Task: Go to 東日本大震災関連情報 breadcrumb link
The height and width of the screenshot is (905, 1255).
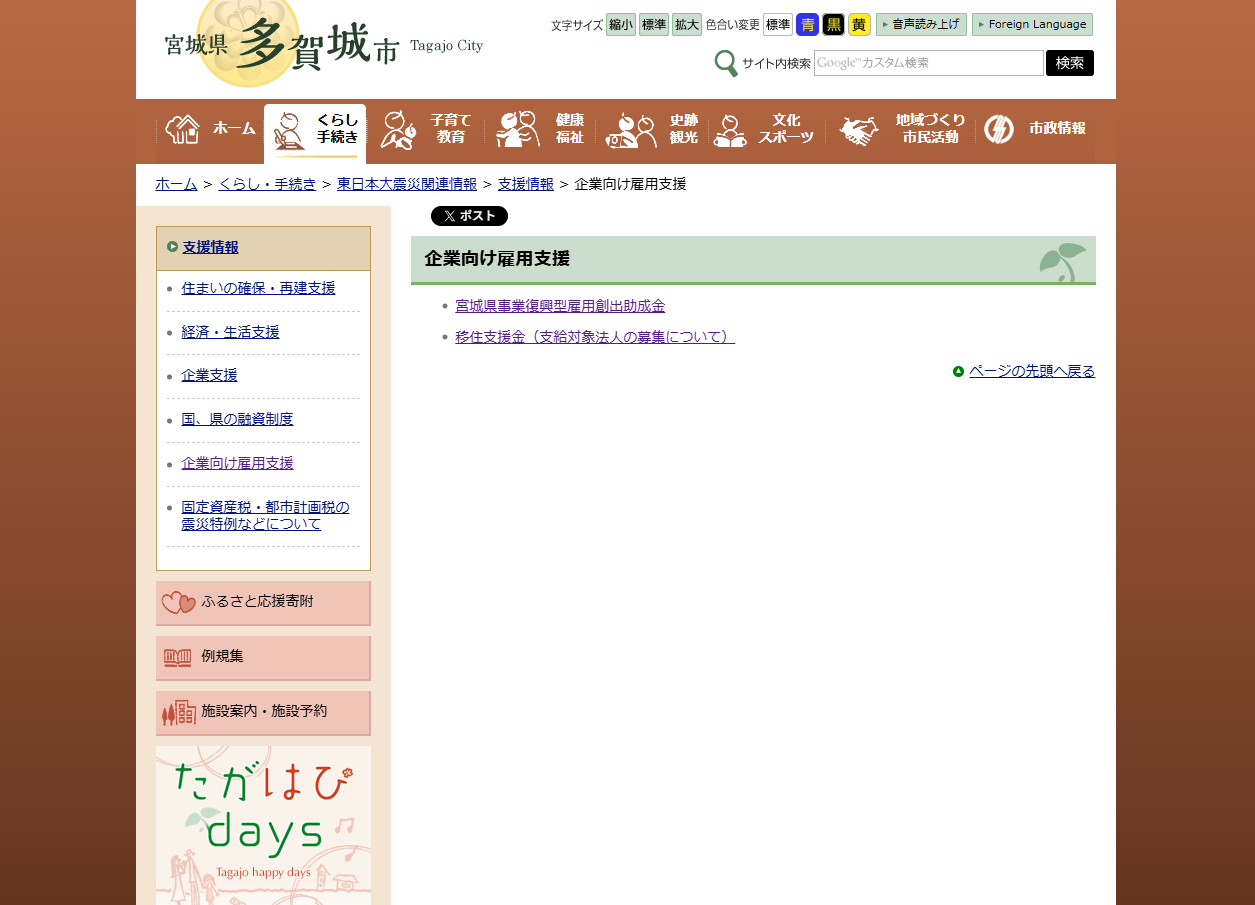Action: tap(407, 184)
